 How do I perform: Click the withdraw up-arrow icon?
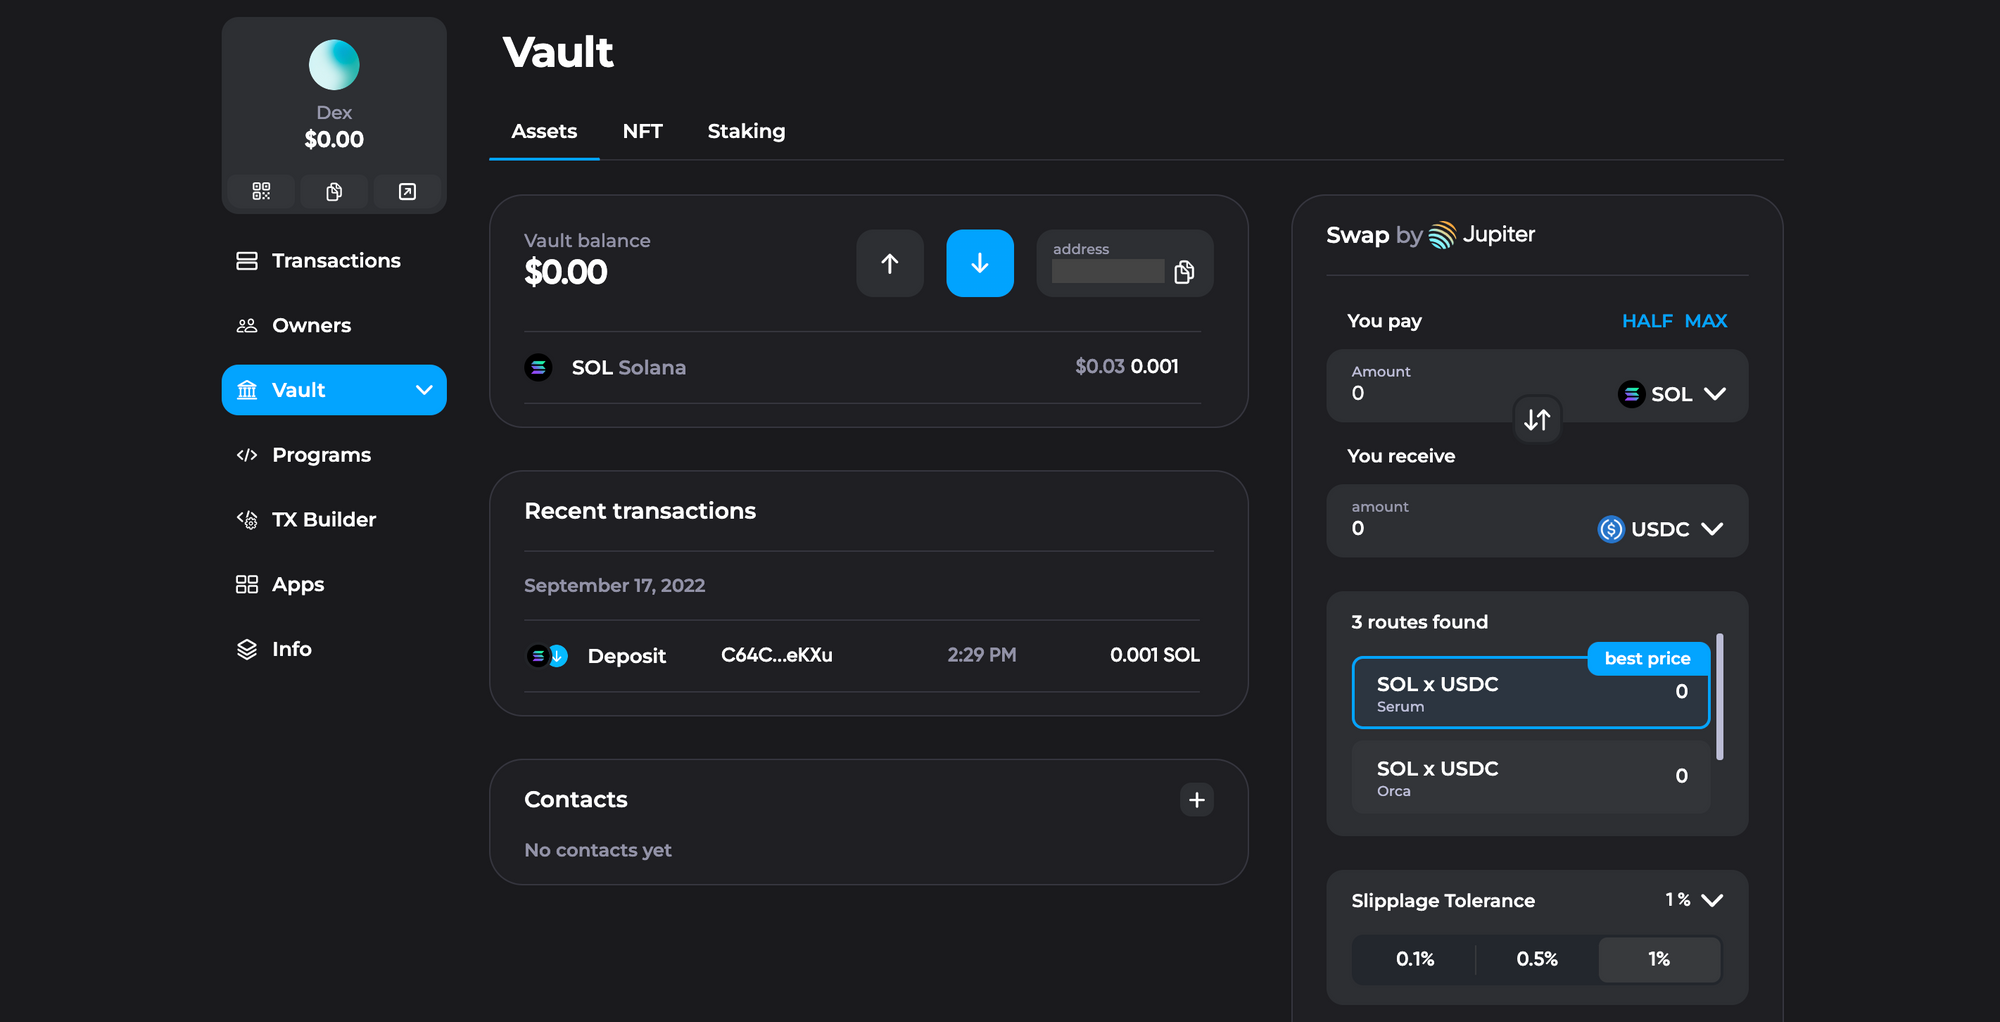(x=889, y=263)
